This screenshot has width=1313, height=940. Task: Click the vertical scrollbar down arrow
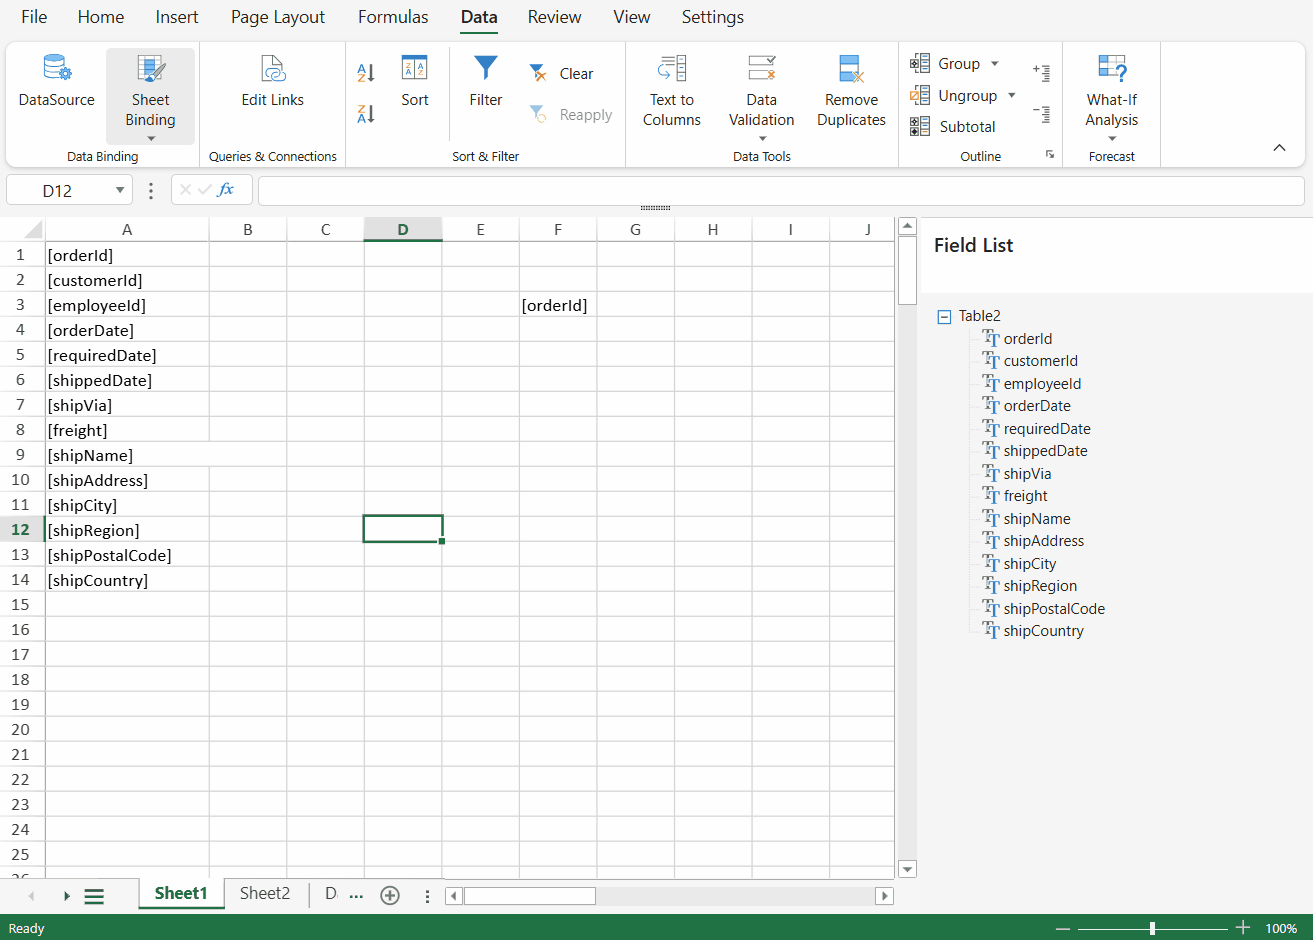[907, 869]
